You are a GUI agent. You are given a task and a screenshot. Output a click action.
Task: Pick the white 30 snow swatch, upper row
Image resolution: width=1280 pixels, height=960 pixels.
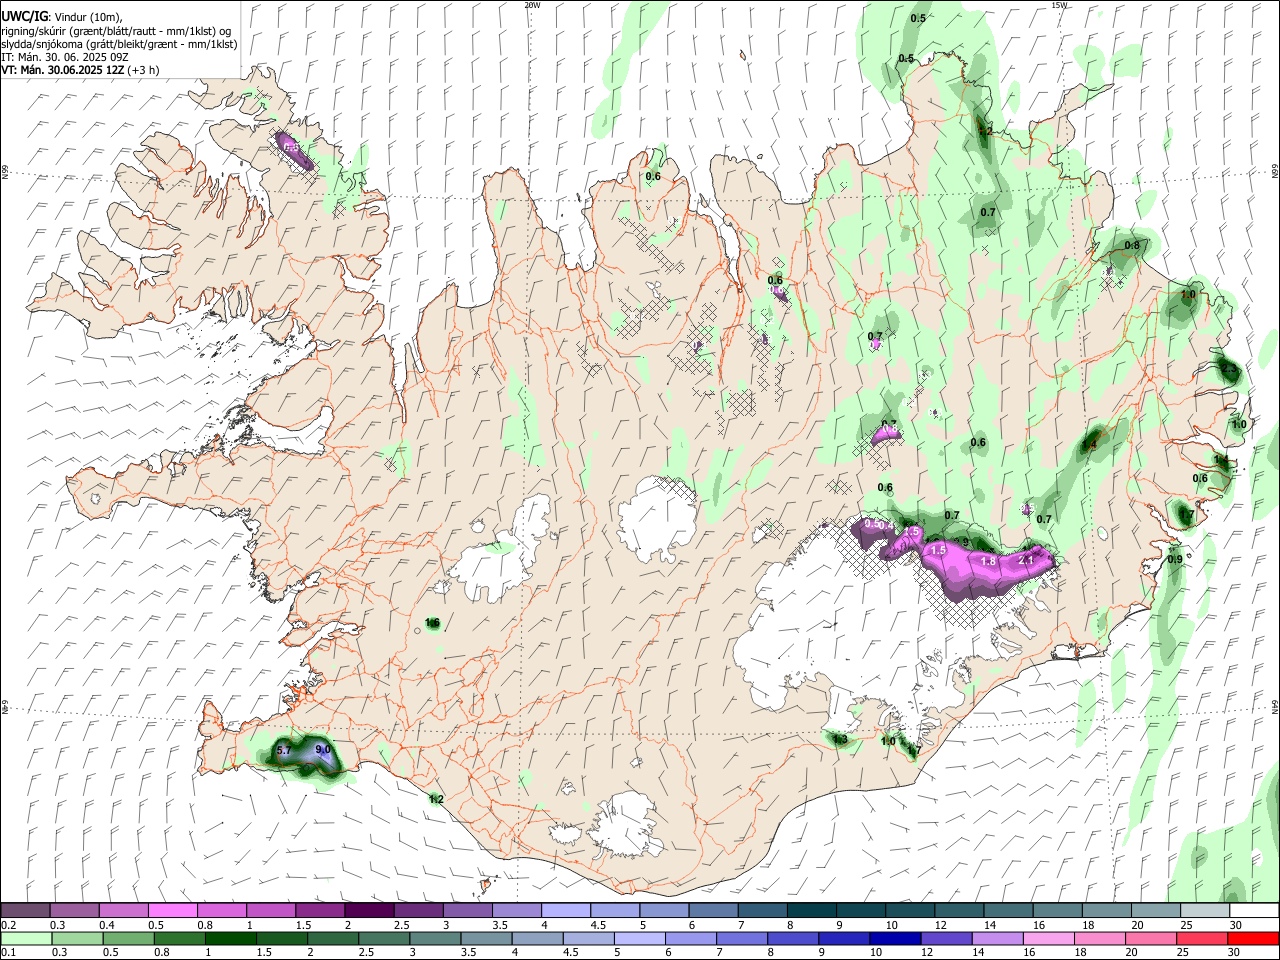click(1254, 910)
